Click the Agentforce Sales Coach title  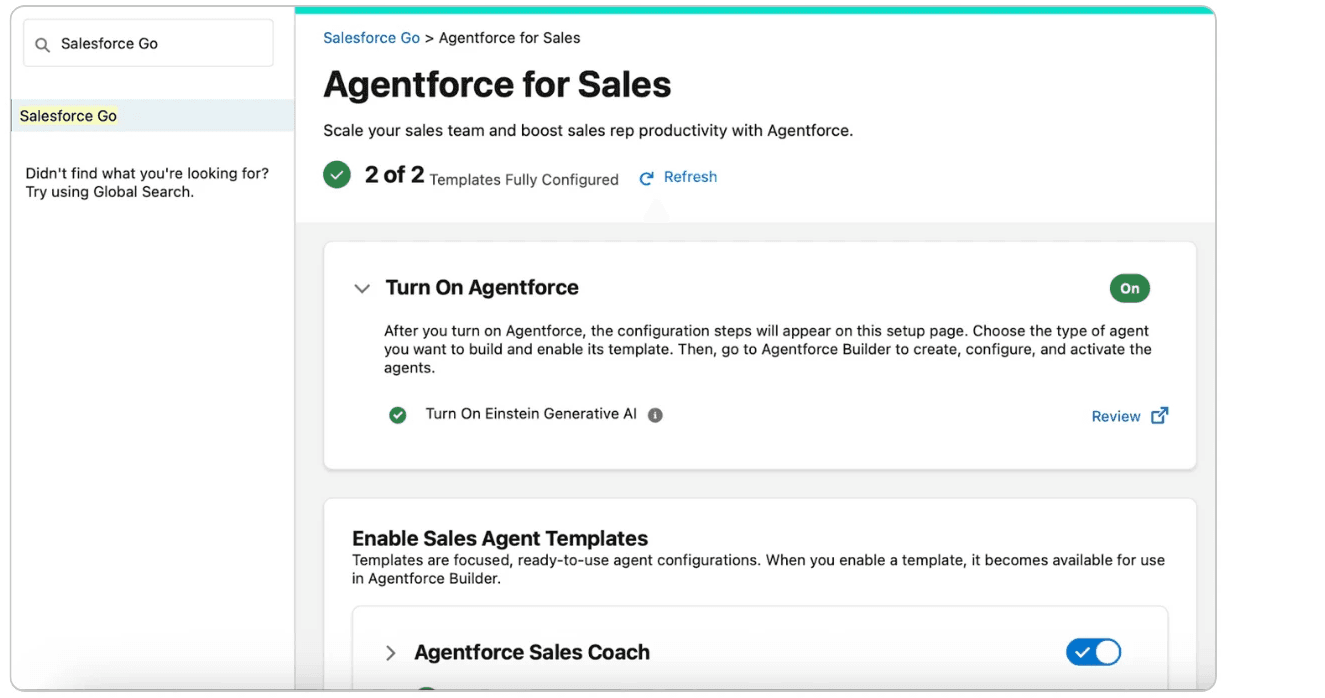(x=532, y=653)
